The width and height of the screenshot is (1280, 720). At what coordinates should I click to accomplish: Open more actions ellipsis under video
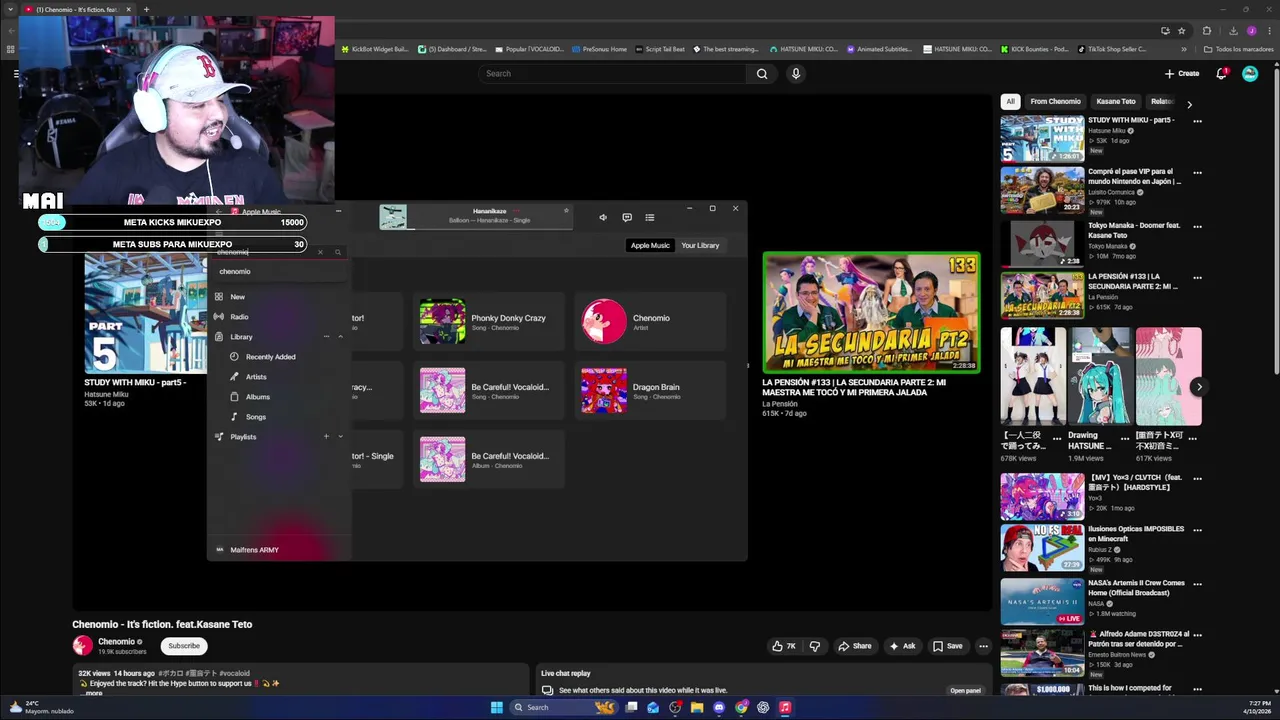pyautogui.click(x=983, y=646)
